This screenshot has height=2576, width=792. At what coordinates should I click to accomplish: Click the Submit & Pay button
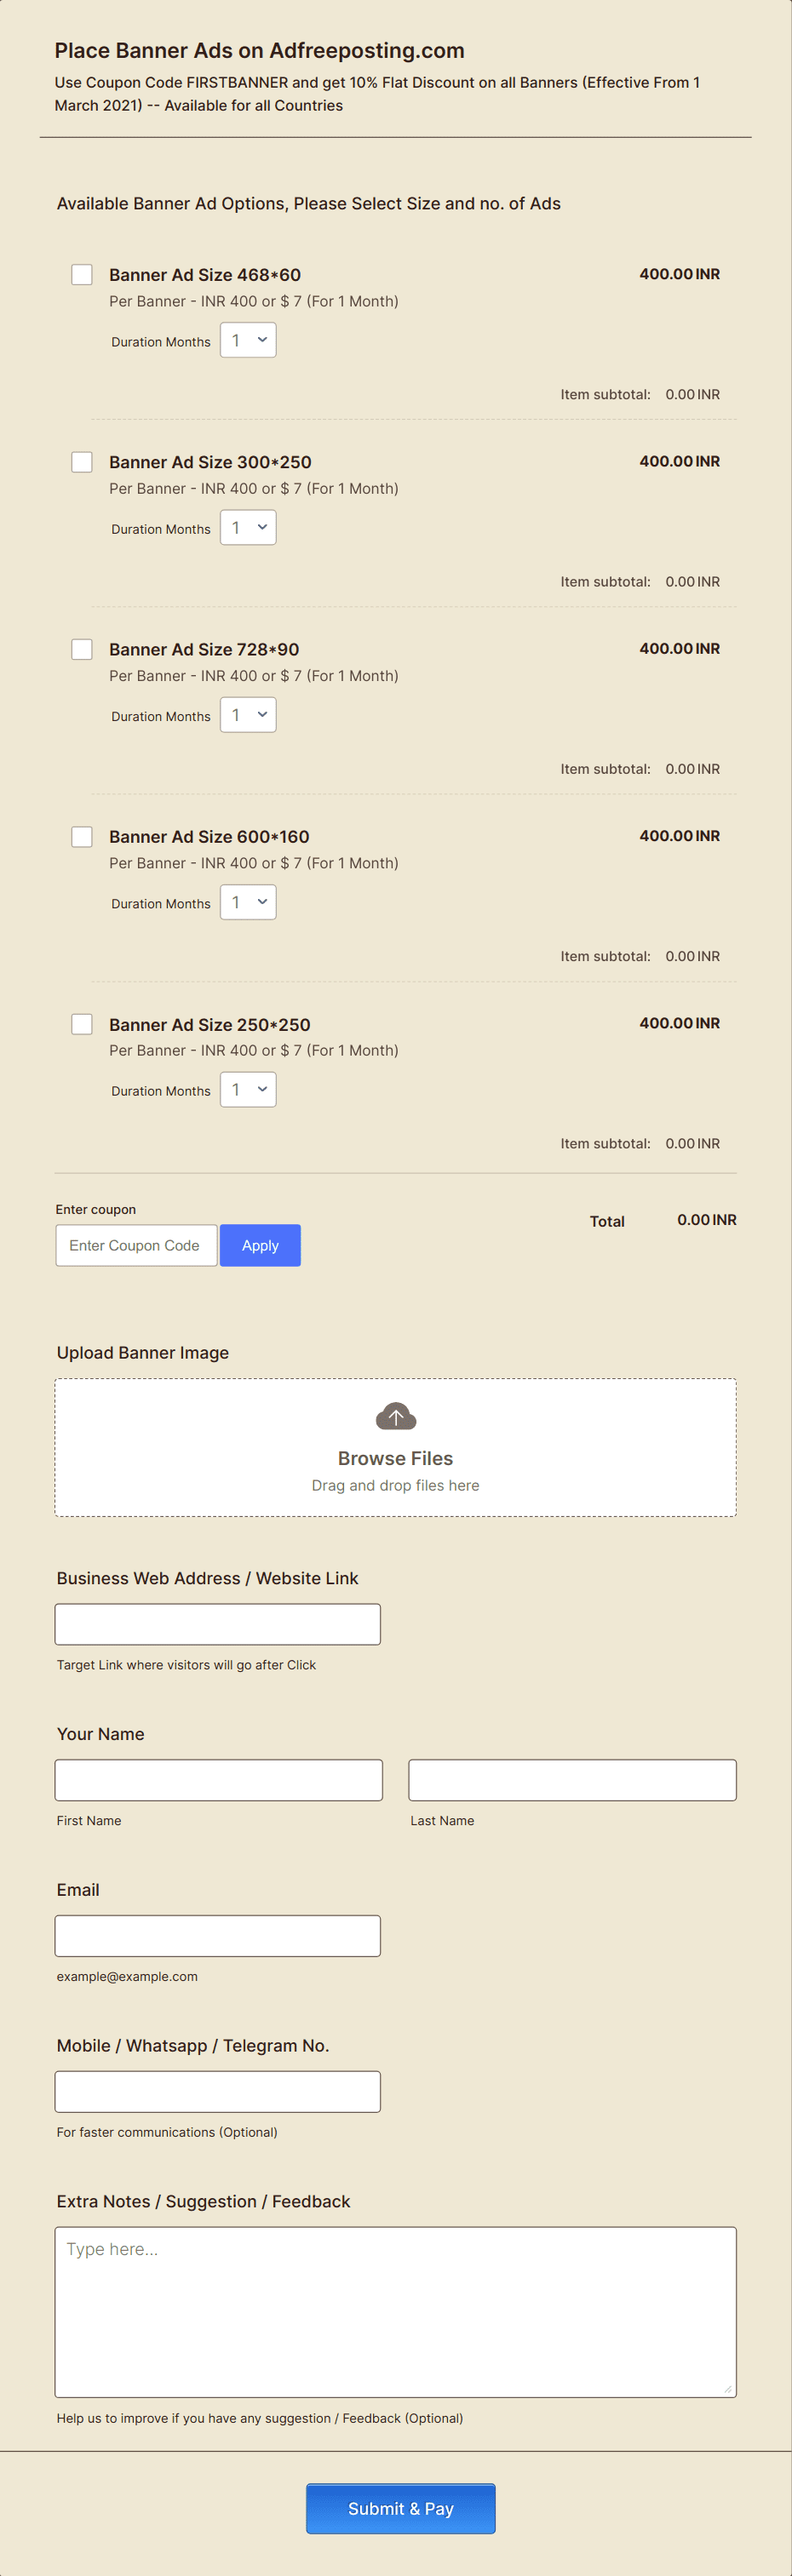tap(401, 2509)
